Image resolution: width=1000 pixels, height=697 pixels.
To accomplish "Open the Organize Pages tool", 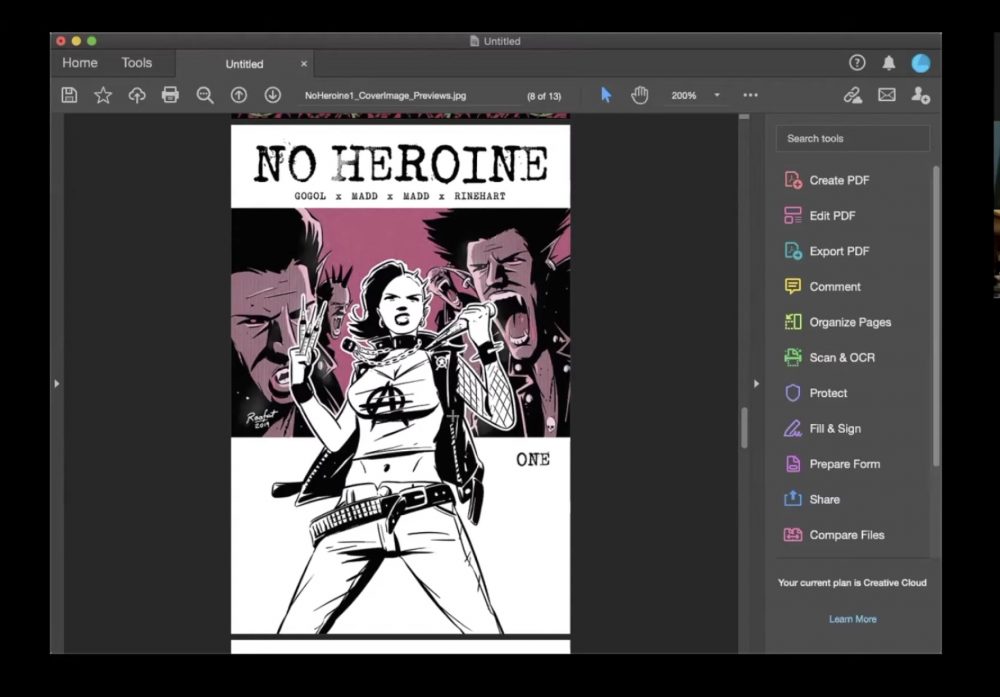I will (x=837, y=322).
